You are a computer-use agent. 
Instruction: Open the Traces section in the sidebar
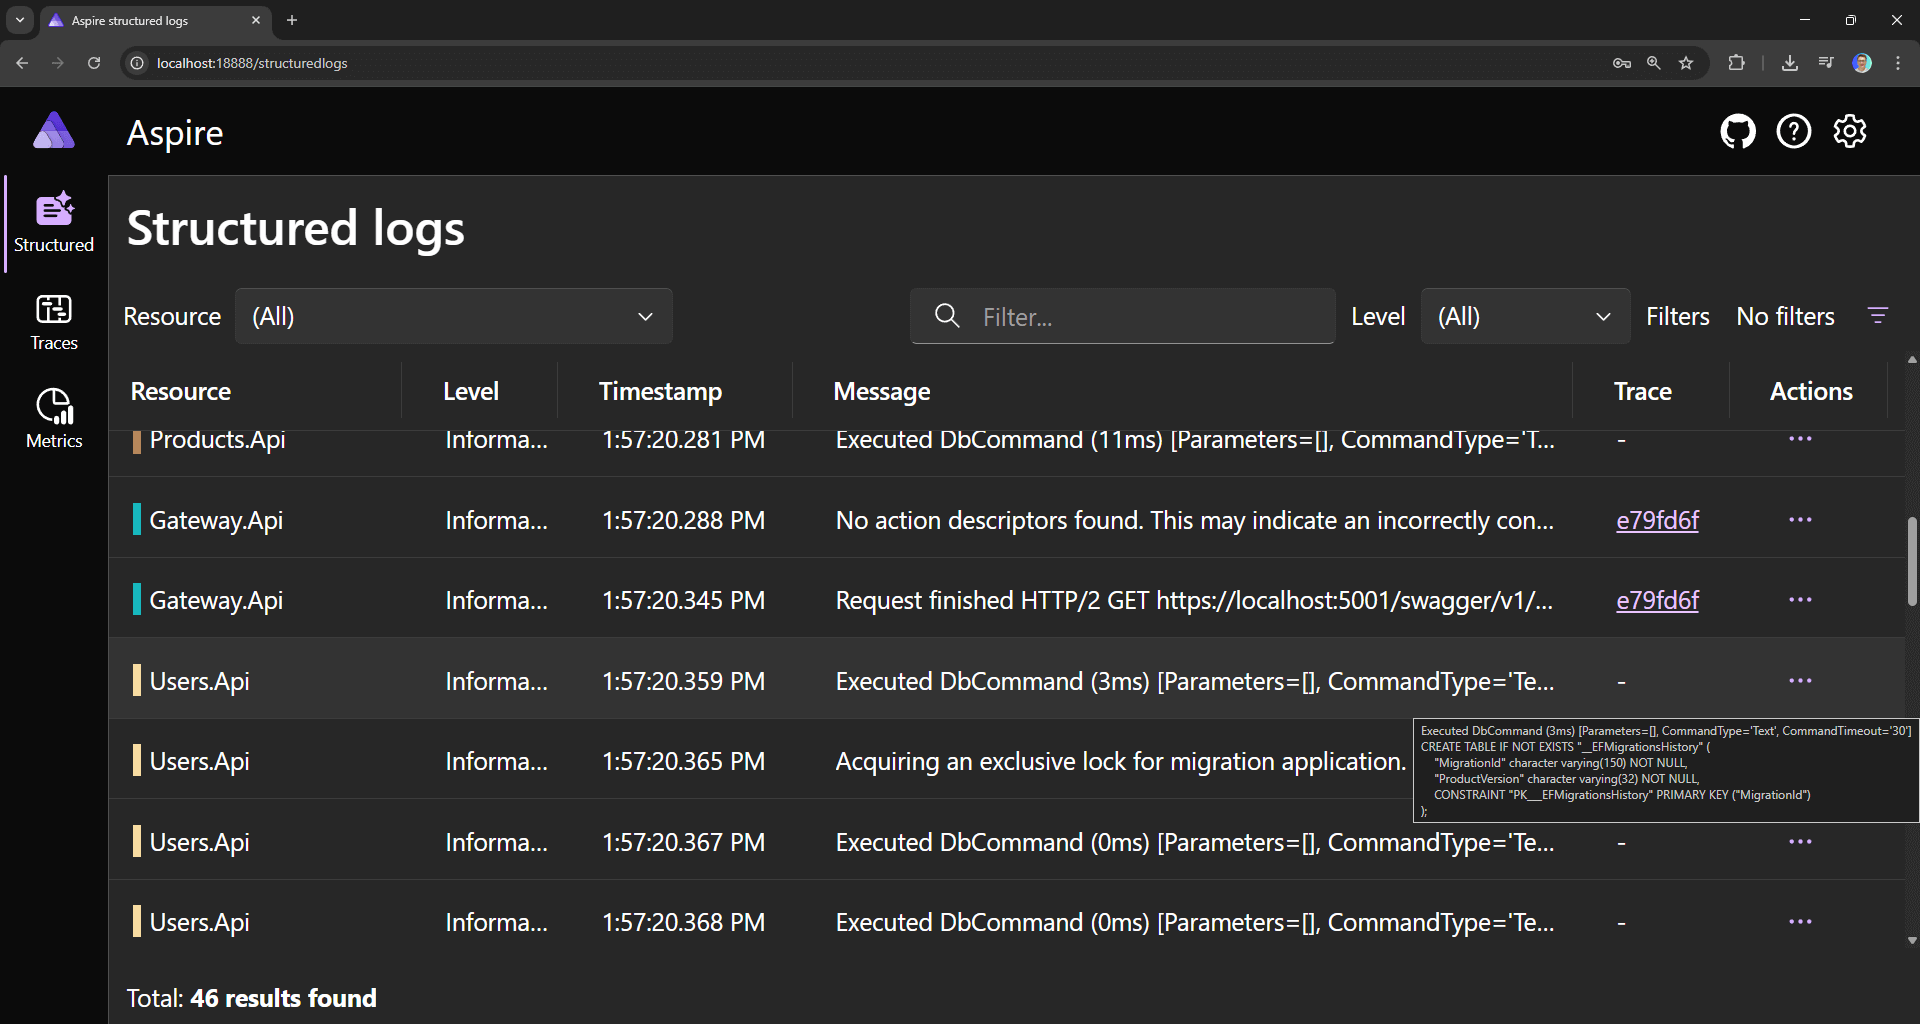click(53, 320)
